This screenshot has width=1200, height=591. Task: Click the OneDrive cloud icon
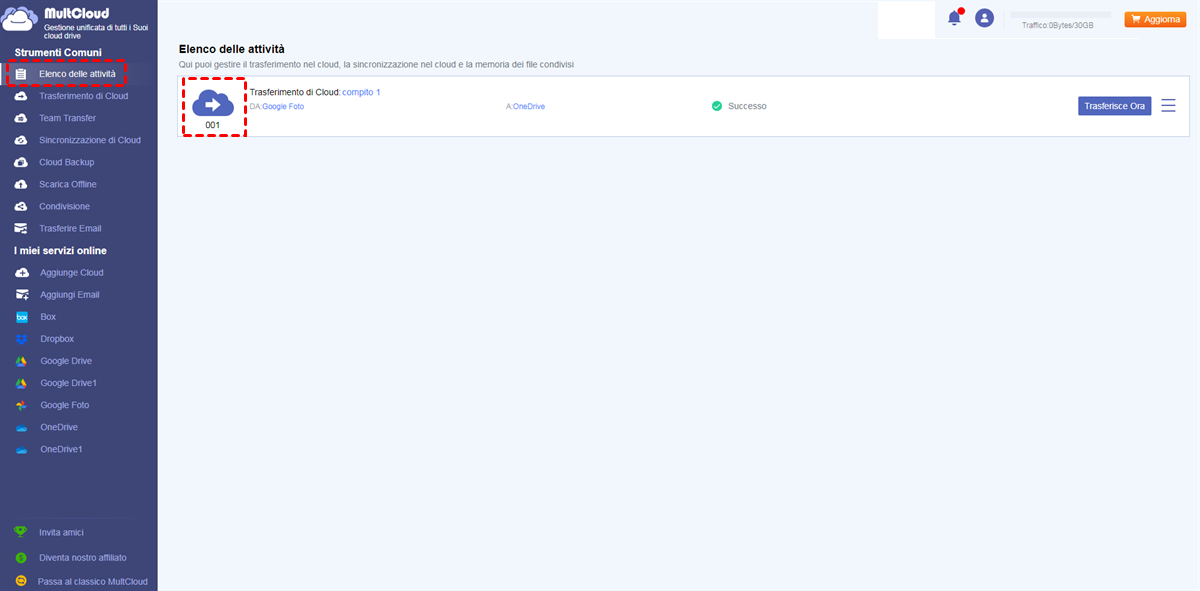[22, 427]
